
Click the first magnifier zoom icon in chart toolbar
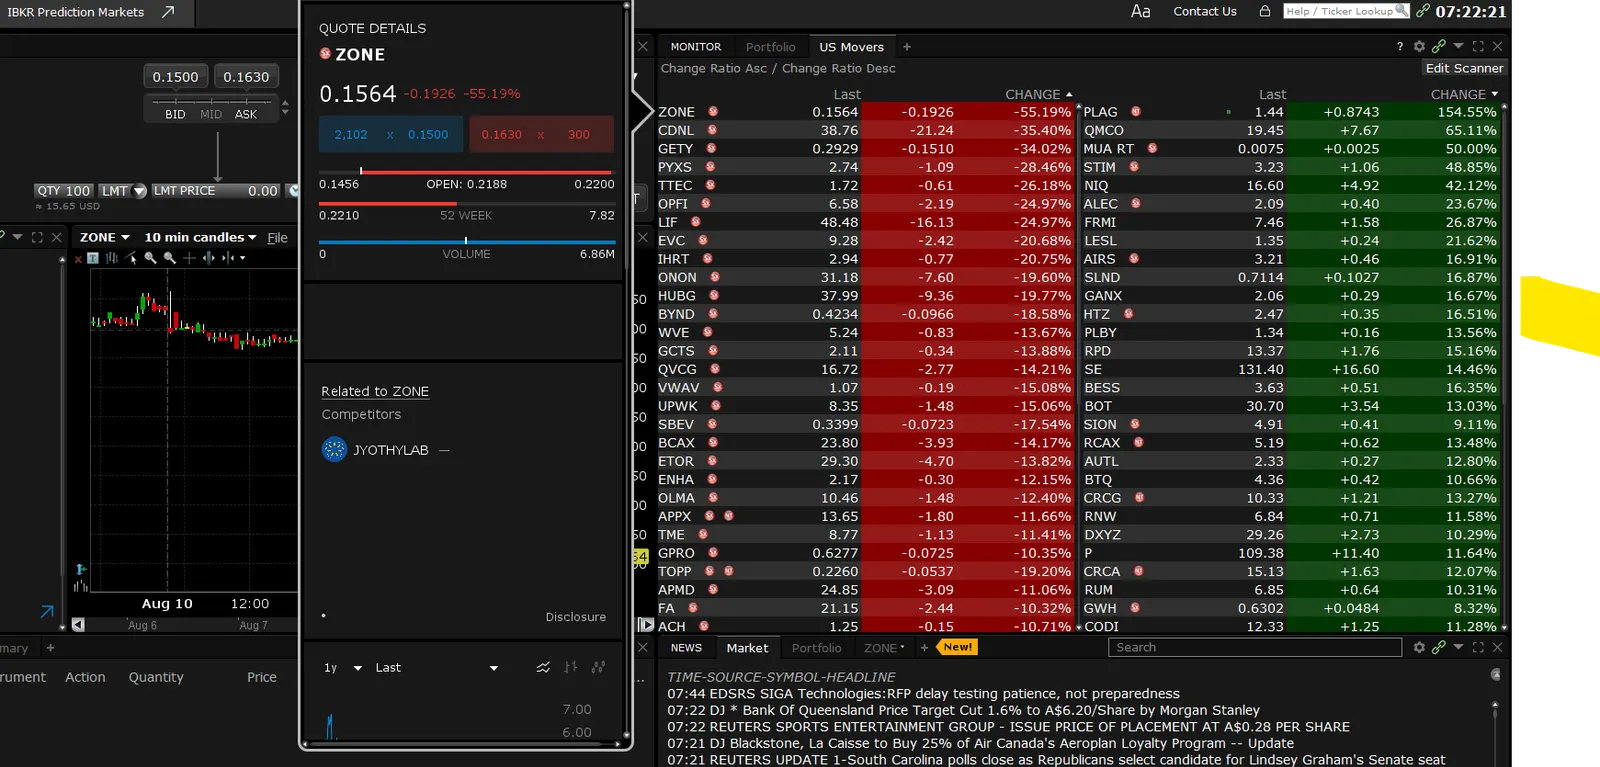pos(150,258)
